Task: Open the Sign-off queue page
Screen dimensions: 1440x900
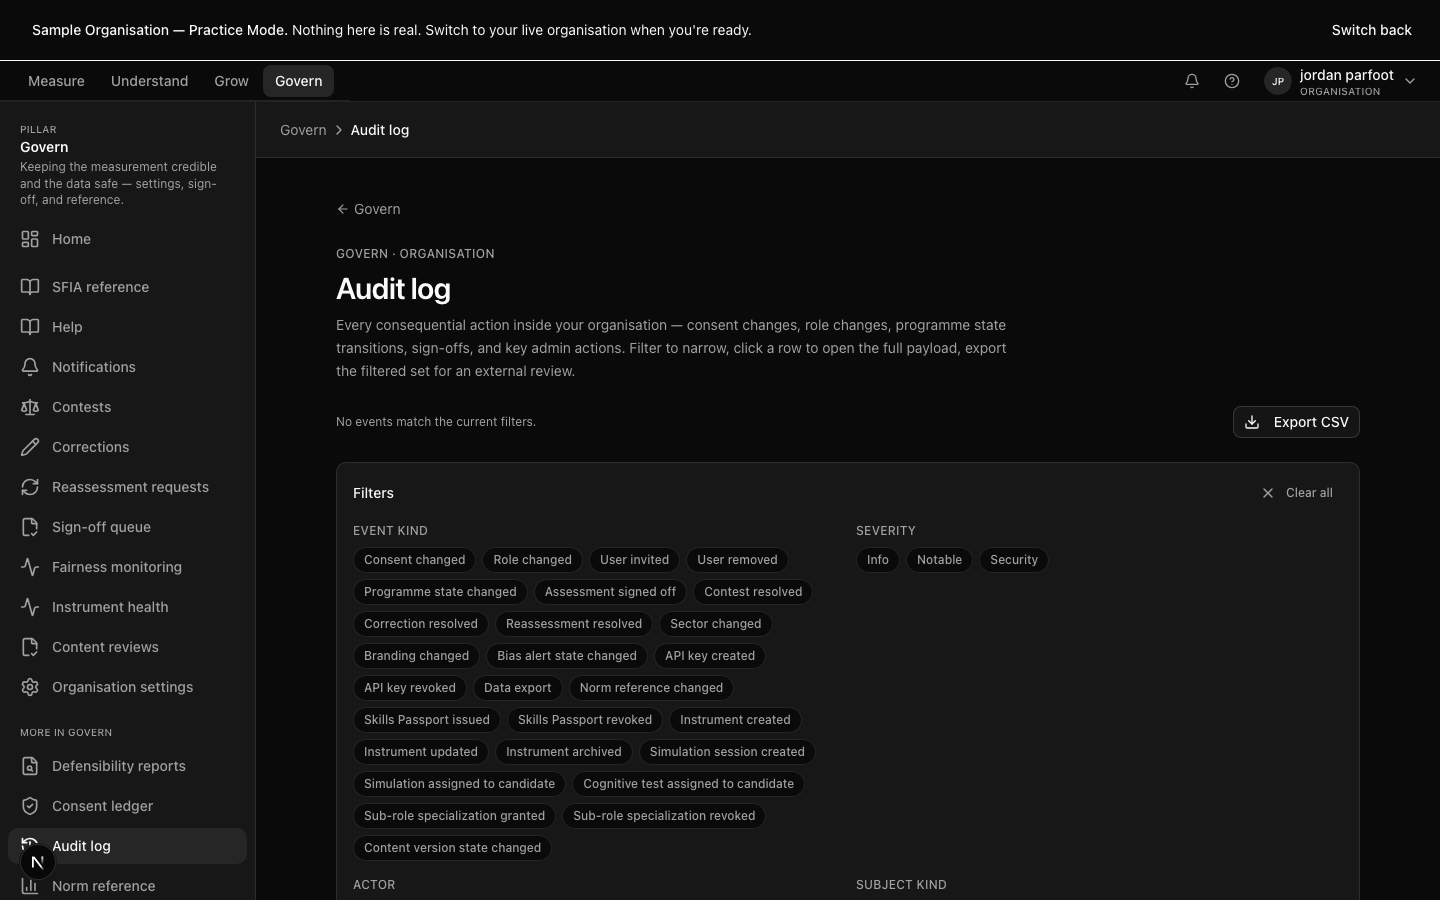Action: [127, 527]
